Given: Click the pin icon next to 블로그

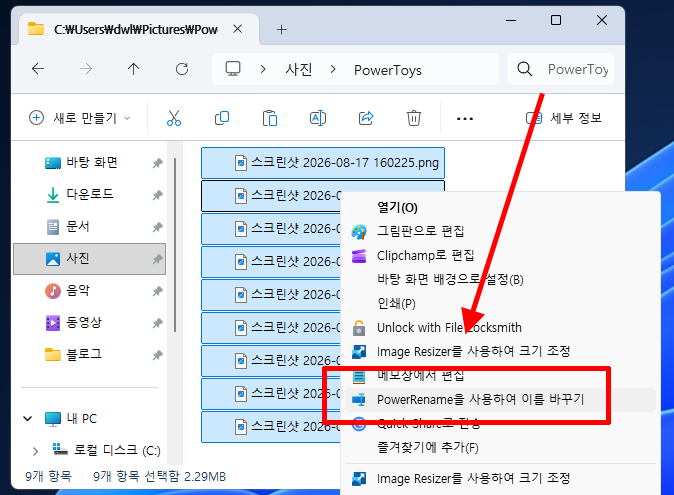Looking at the screenshot, I should [157, 355].
